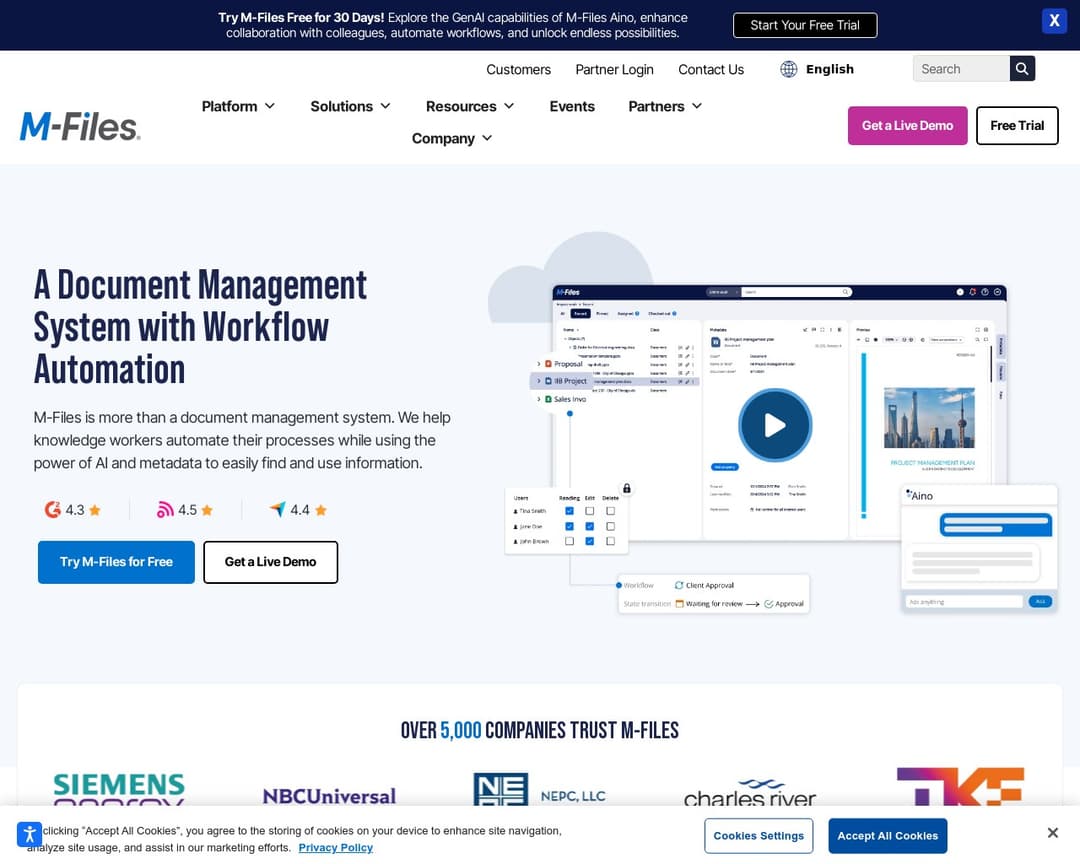Image resolution: width=1080 pixels, height=864 pixels.
Task: Click the blue arrow 4.4 rating icon
Action: (278, 509)
